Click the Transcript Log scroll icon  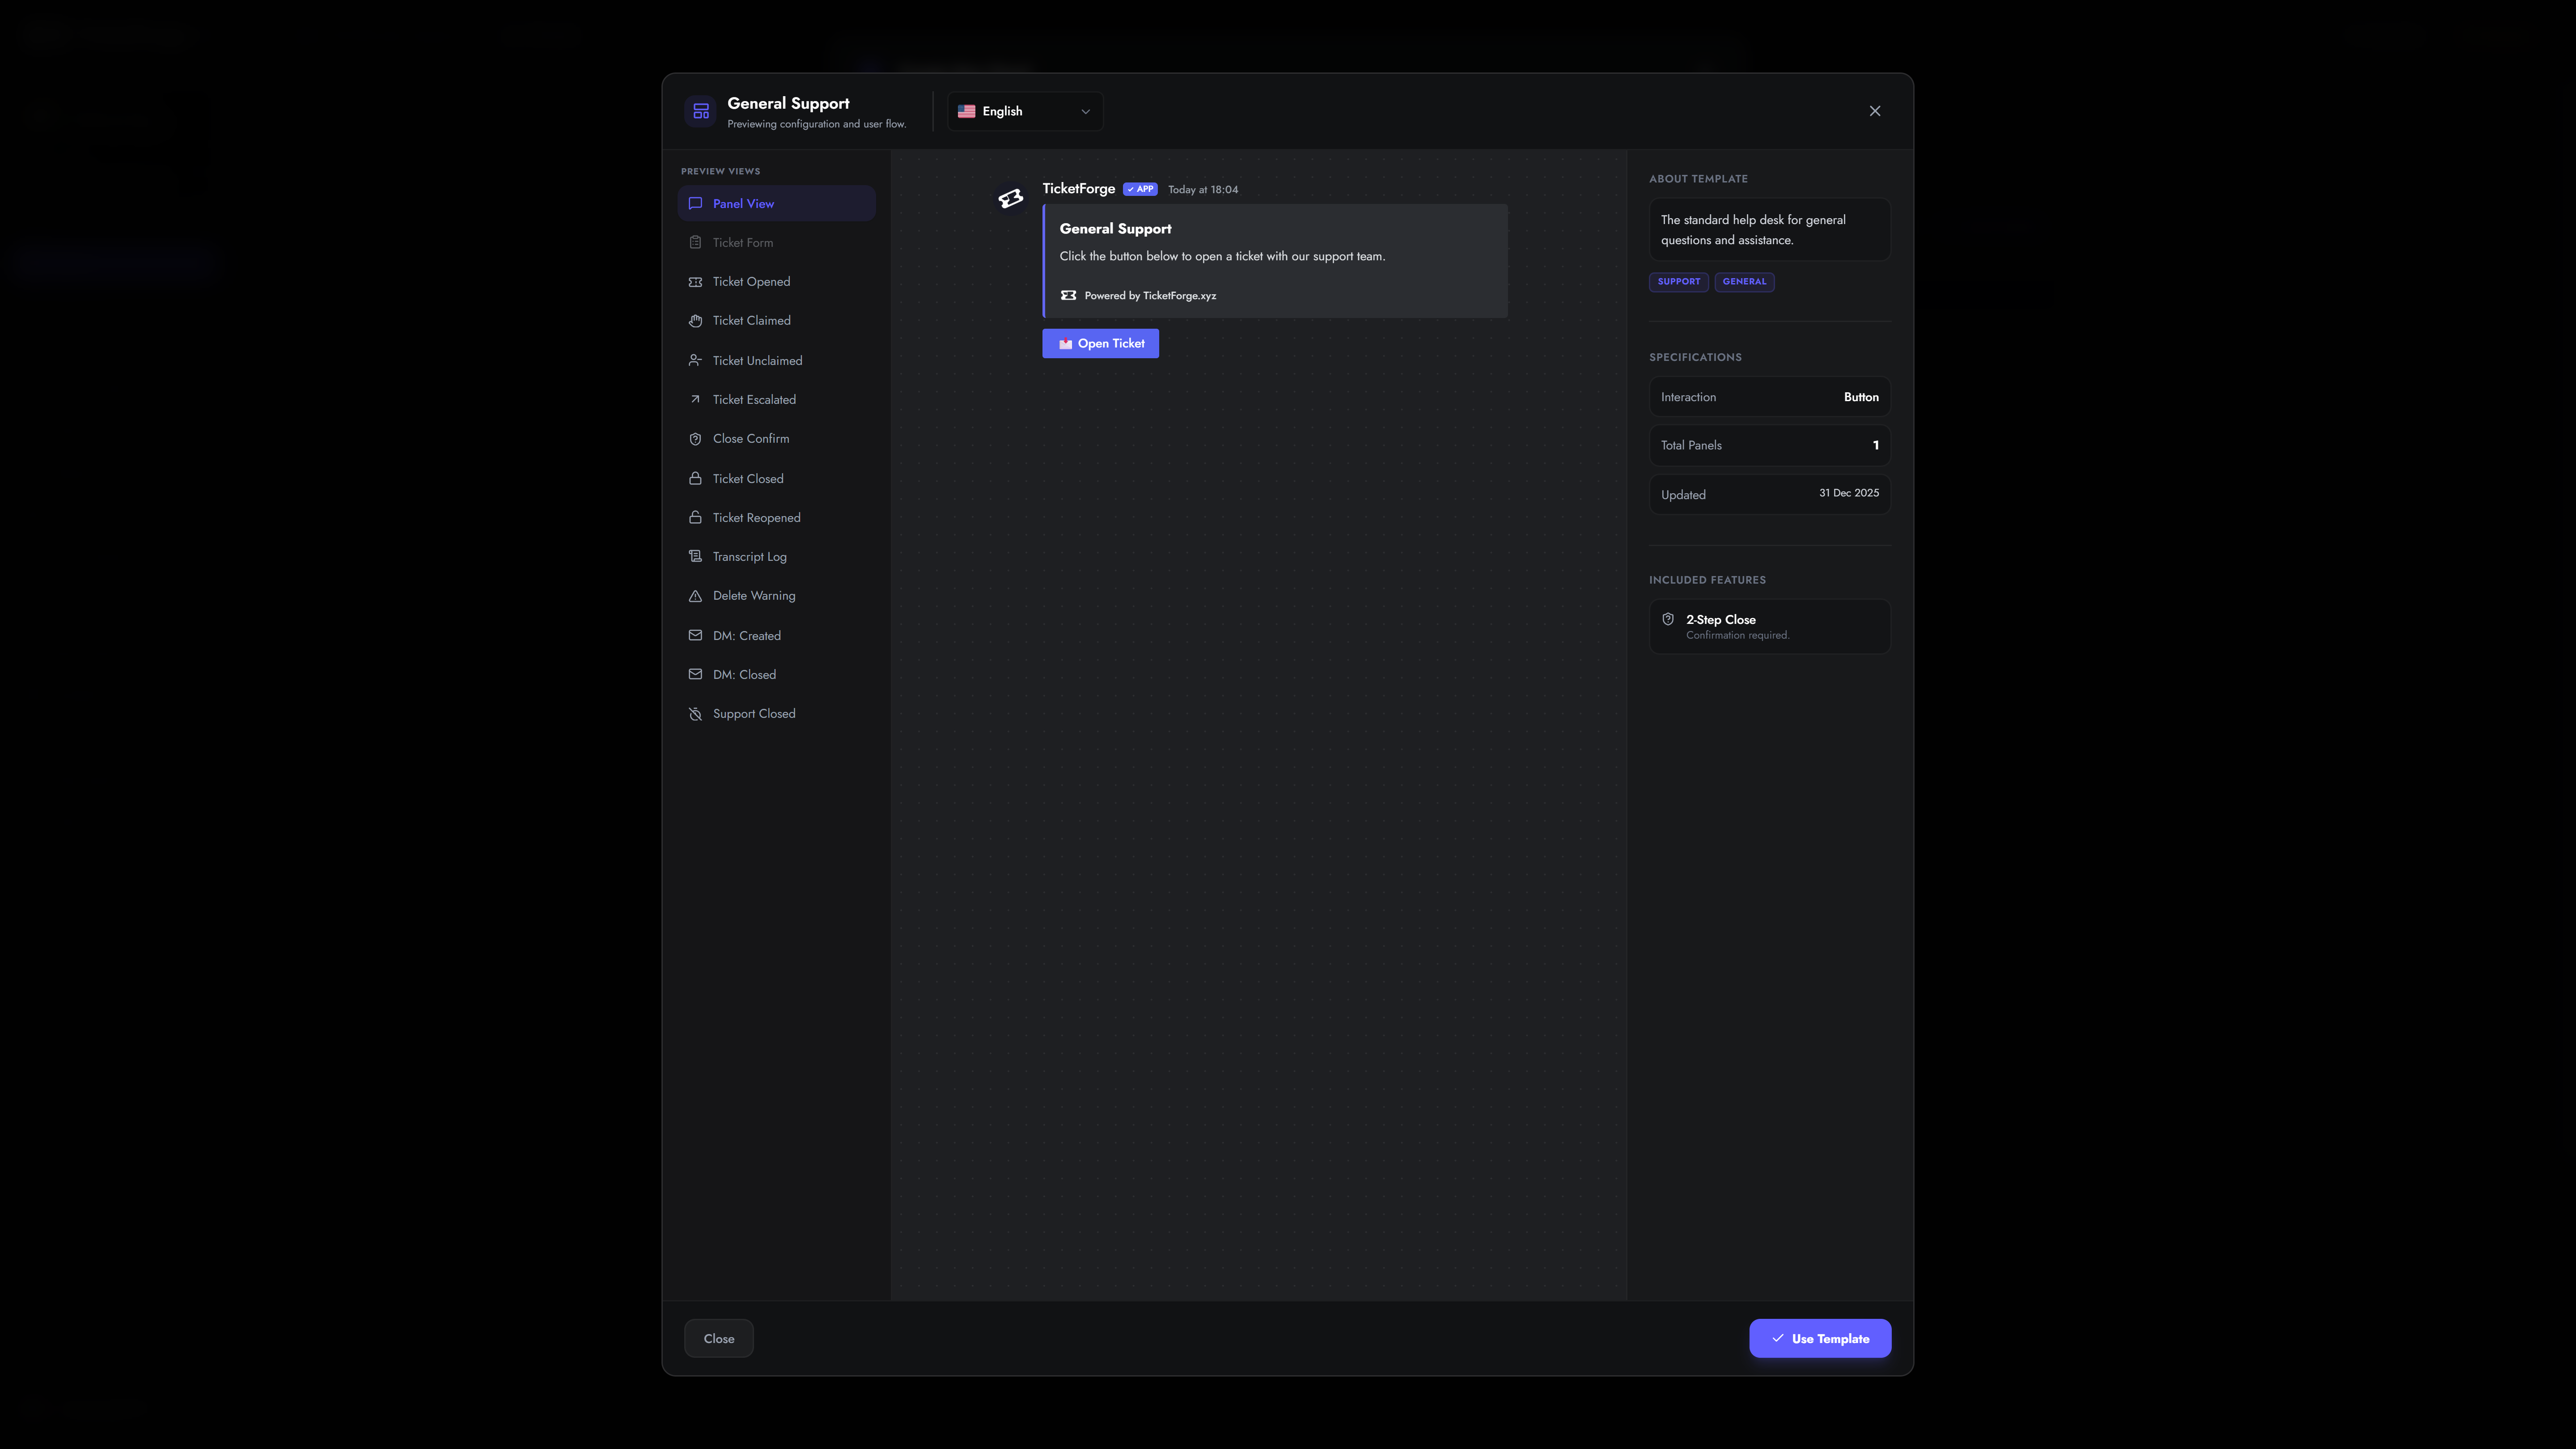tap(695, 556)
